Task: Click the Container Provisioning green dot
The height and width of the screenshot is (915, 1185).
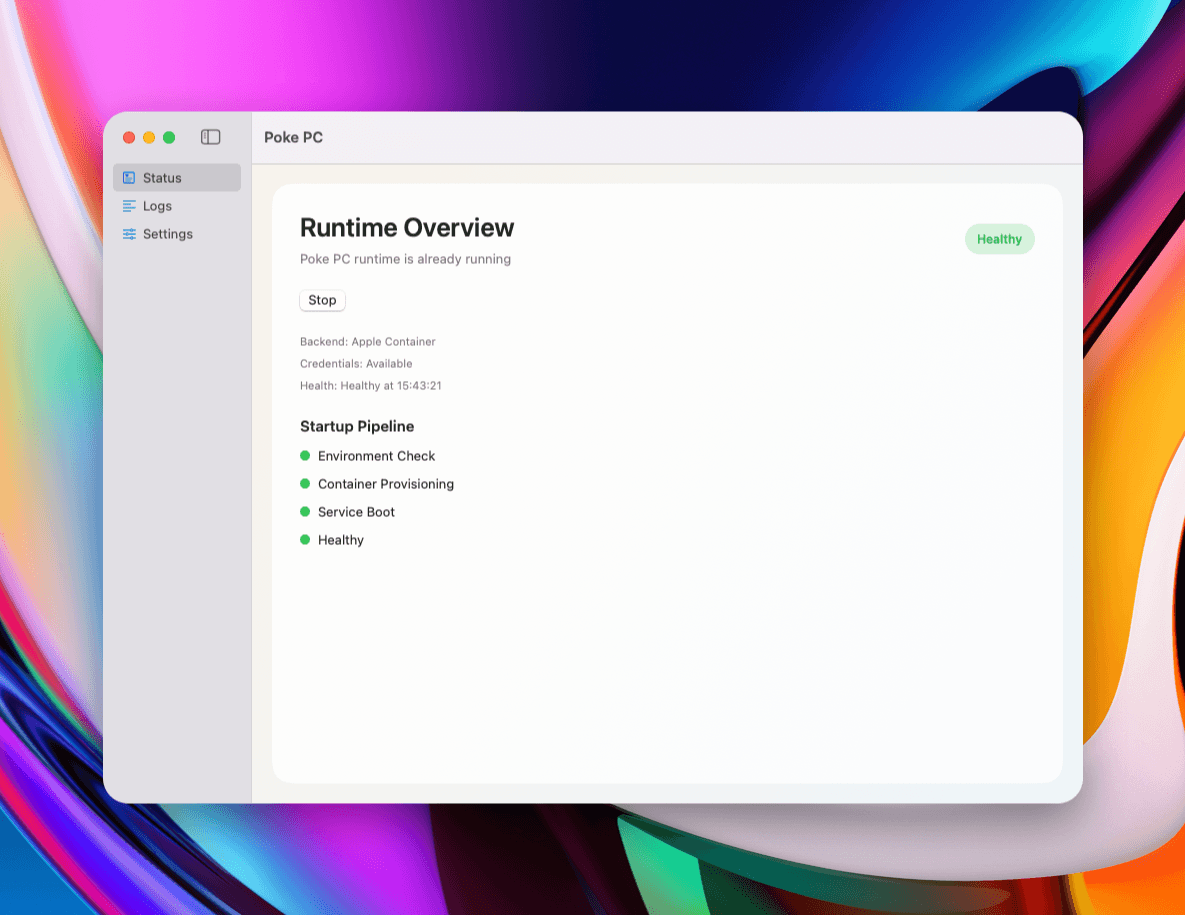Action: pos(305,483)
